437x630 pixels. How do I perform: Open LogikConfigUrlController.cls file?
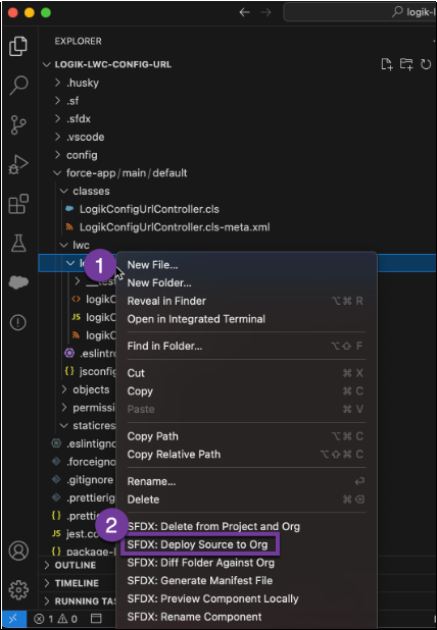149,209
